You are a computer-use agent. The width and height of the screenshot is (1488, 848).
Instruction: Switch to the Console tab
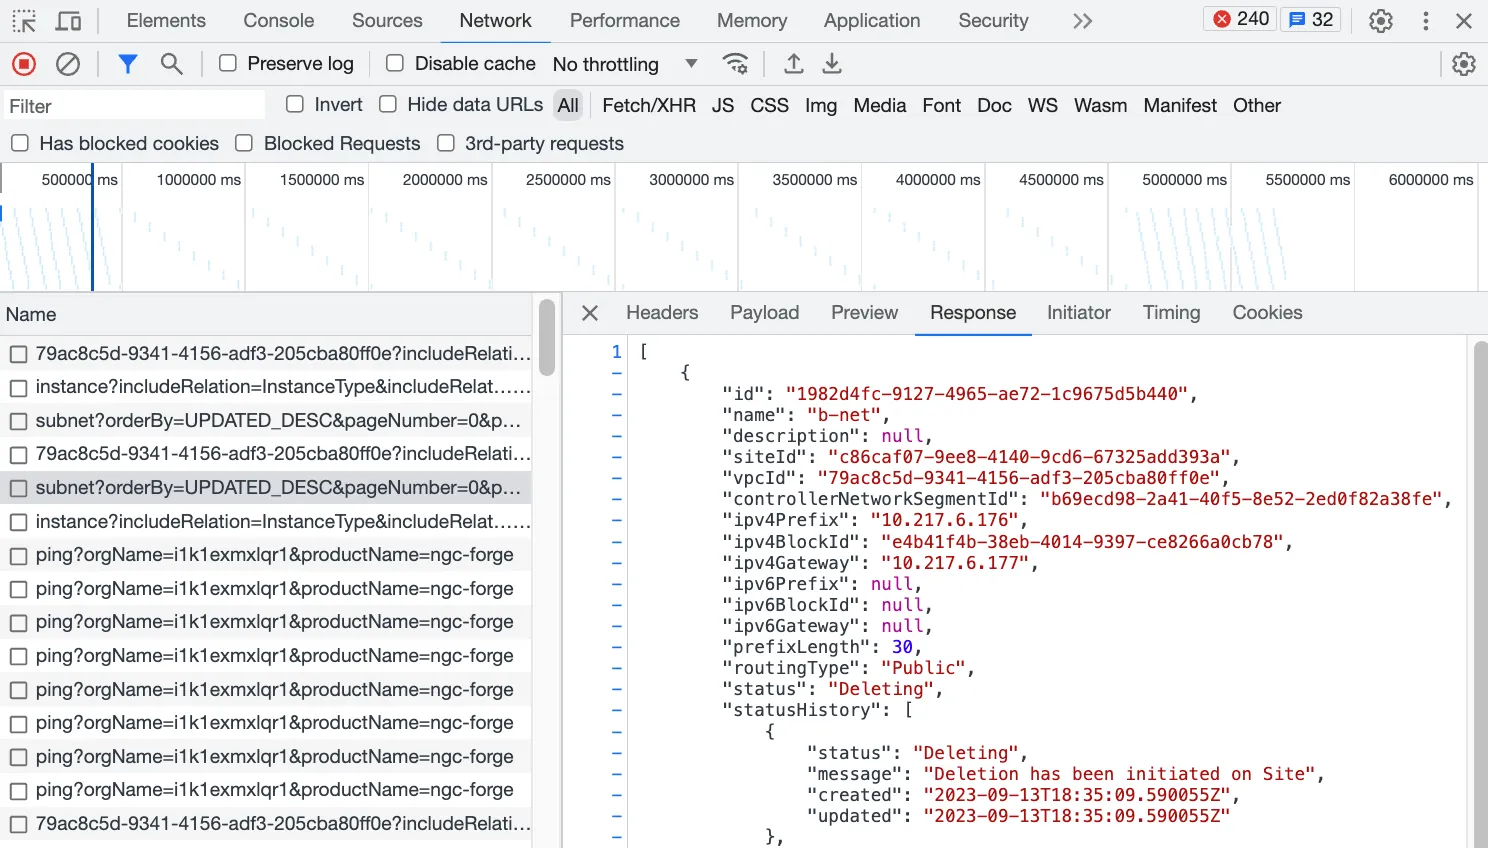coord(279,21)
